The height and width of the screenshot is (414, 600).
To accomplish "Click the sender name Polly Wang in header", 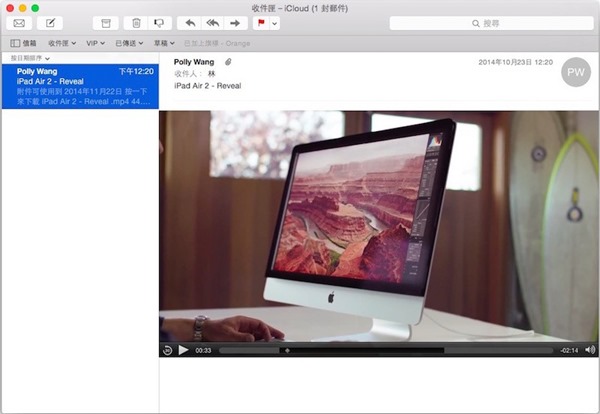I will 194,62.
